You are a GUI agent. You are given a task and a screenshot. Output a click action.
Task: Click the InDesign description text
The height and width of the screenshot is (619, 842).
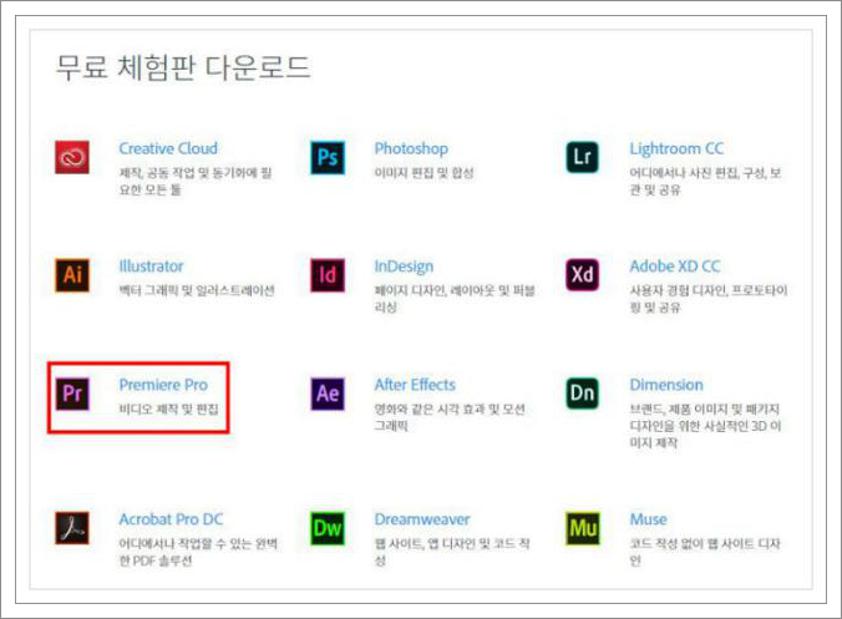click(x=454, y=299)
